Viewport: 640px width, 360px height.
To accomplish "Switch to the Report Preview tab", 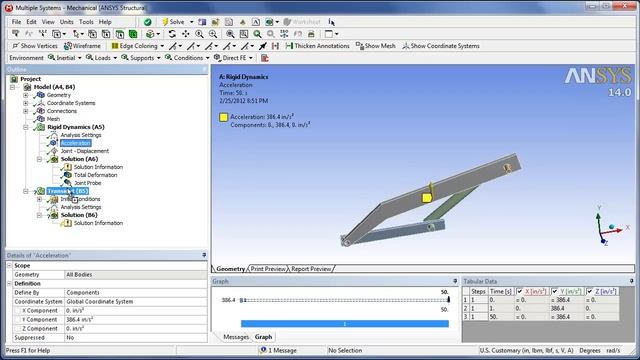I will (x=311, y=269).
